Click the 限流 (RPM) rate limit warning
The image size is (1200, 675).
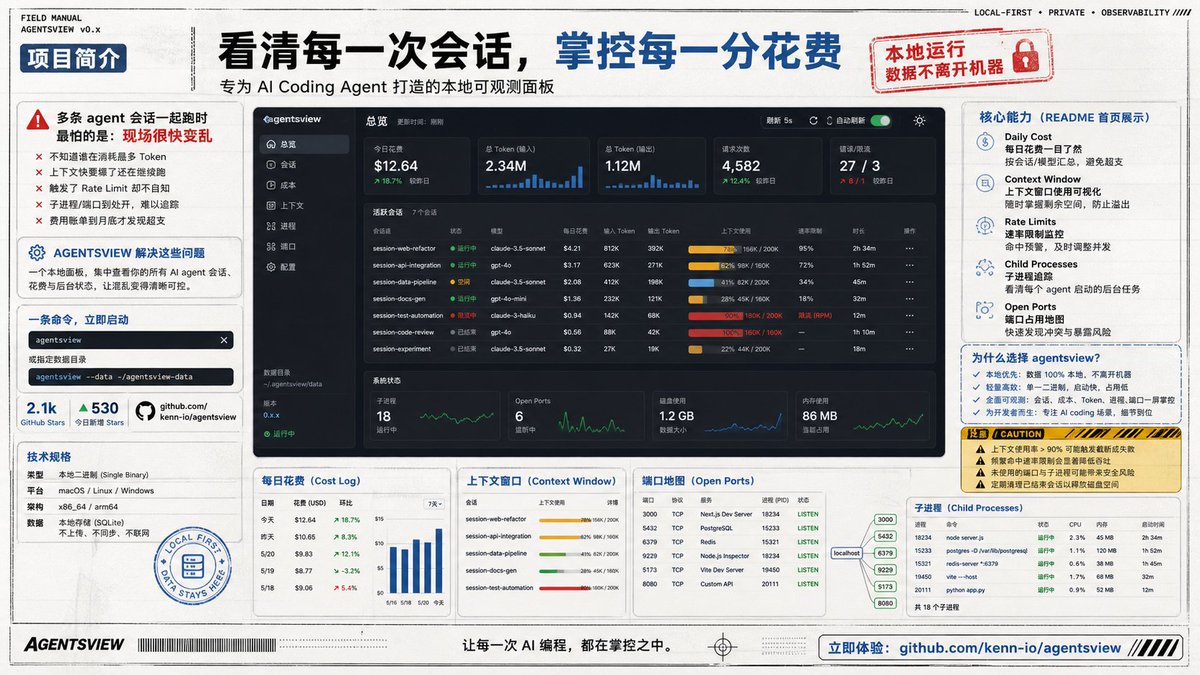(x=813, y=315)
